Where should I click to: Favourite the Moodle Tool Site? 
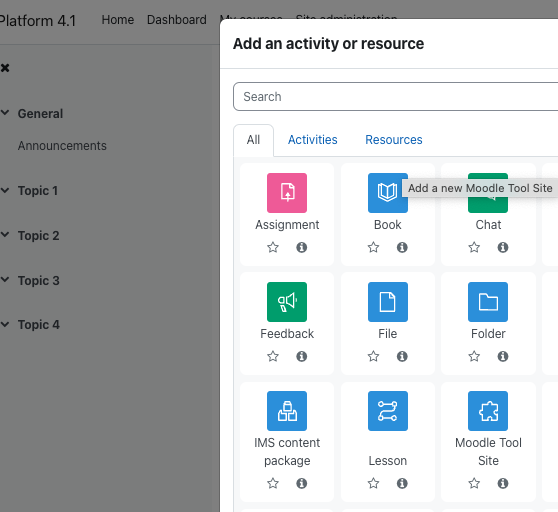tap(474, 483)
